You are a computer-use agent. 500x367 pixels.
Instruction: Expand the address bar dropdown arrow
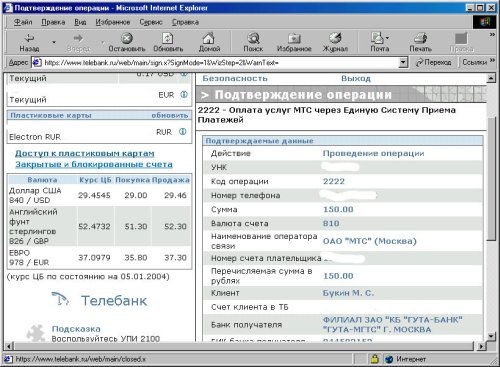point(403,62)
